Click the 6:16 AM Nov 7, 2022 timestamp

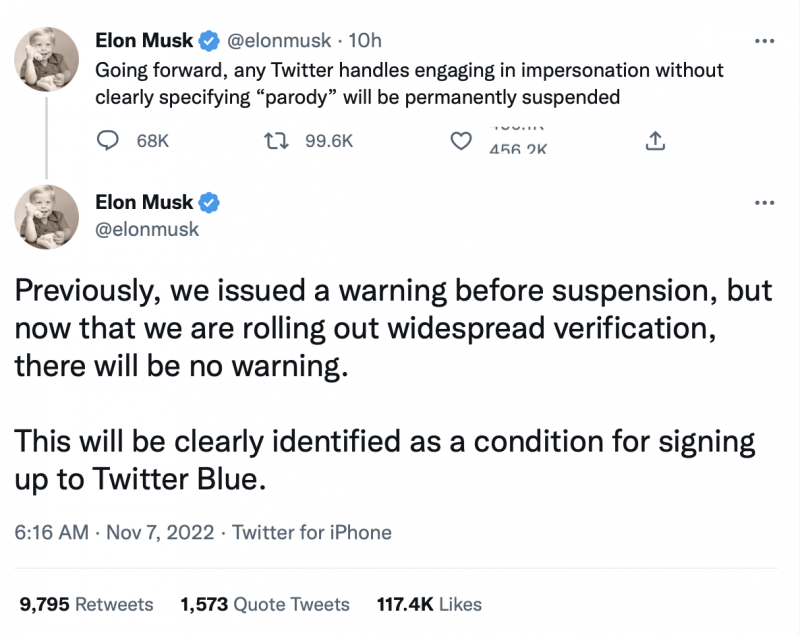tap(114, 532)
